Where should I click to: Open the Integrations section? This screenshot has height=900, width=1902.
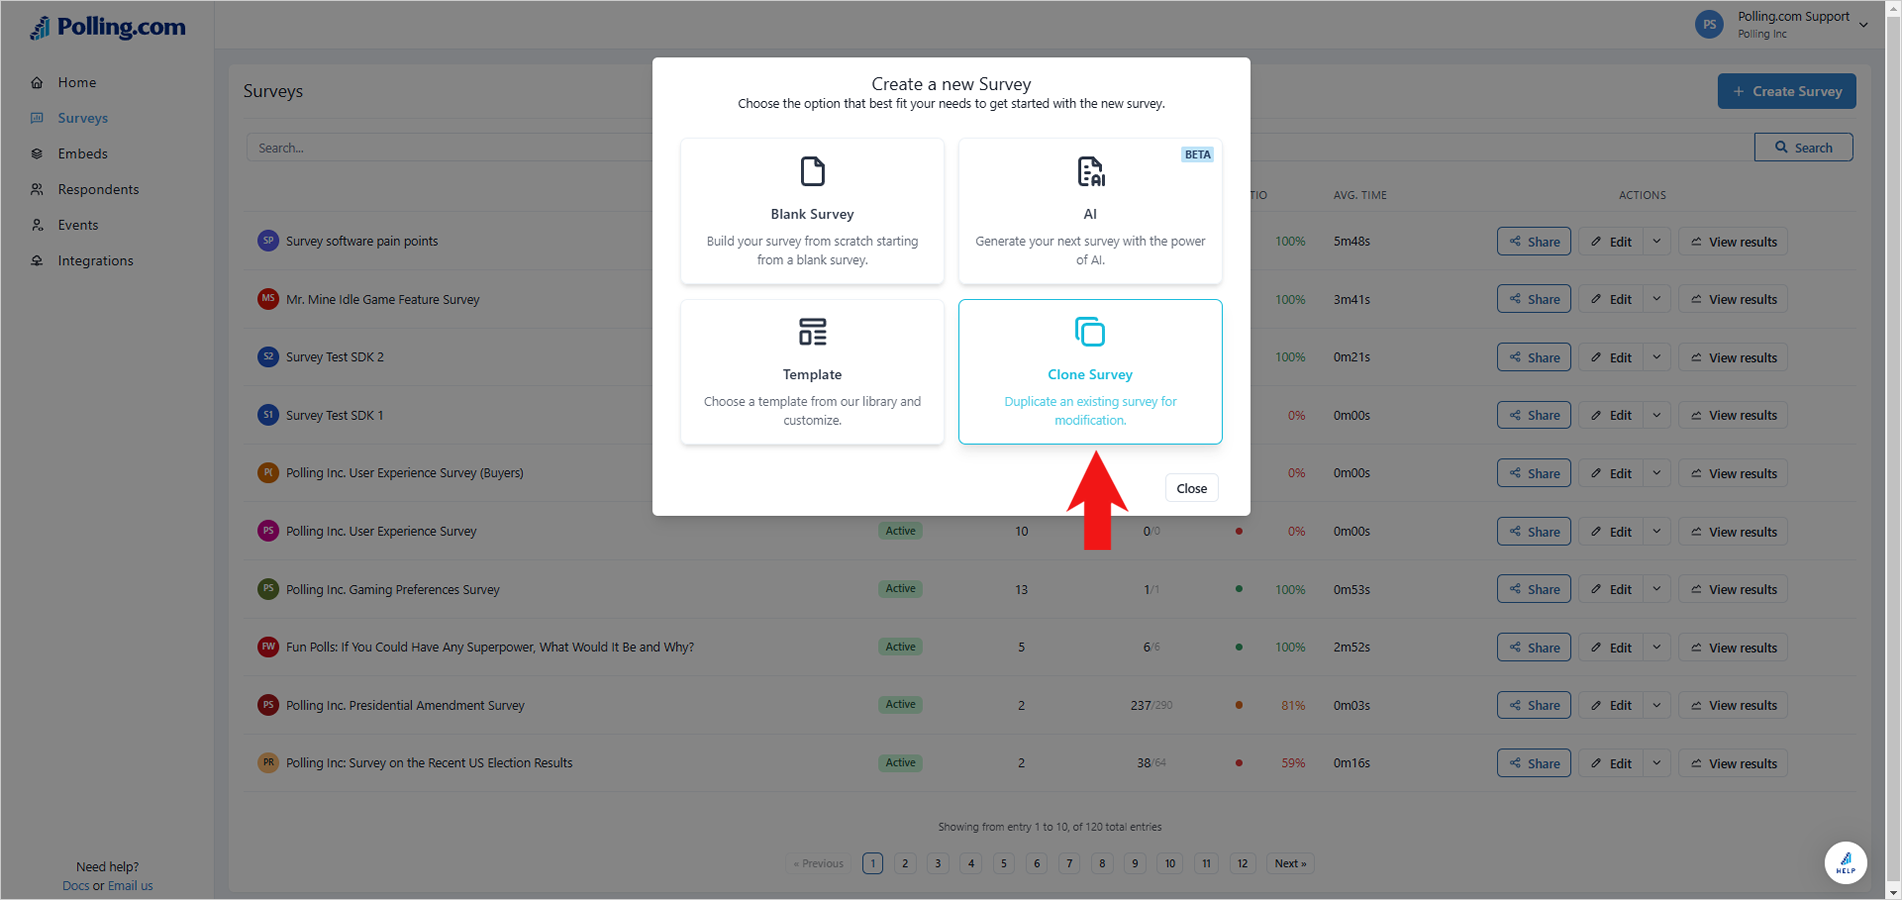(95, 261)
